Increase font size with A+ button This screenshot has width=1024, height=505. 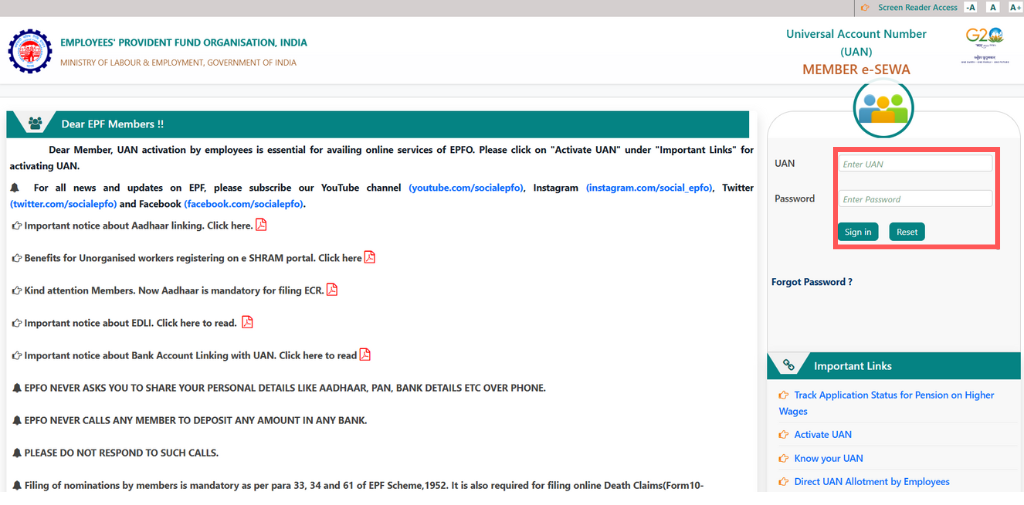click(x=1014, y=7)
